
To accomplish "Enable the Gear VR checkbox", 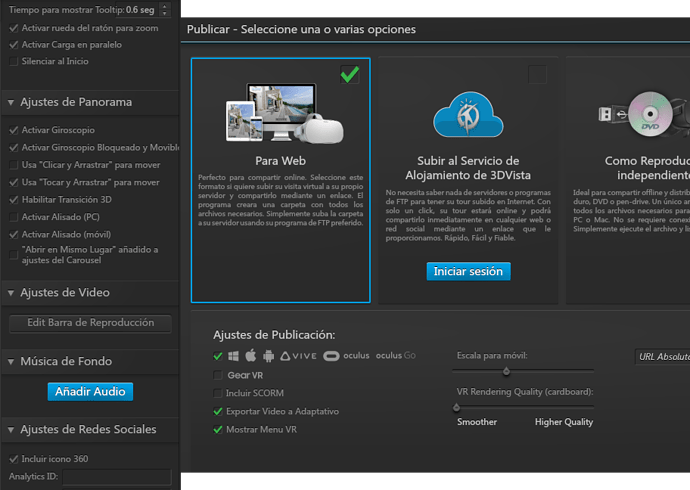I will [x=218, y=375].
